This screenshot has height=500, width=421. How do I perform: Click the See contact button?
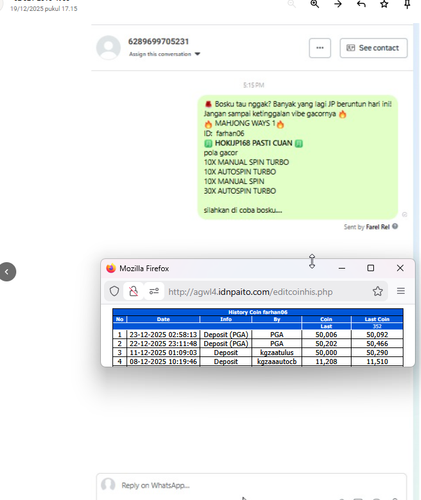tap(373, 48)
